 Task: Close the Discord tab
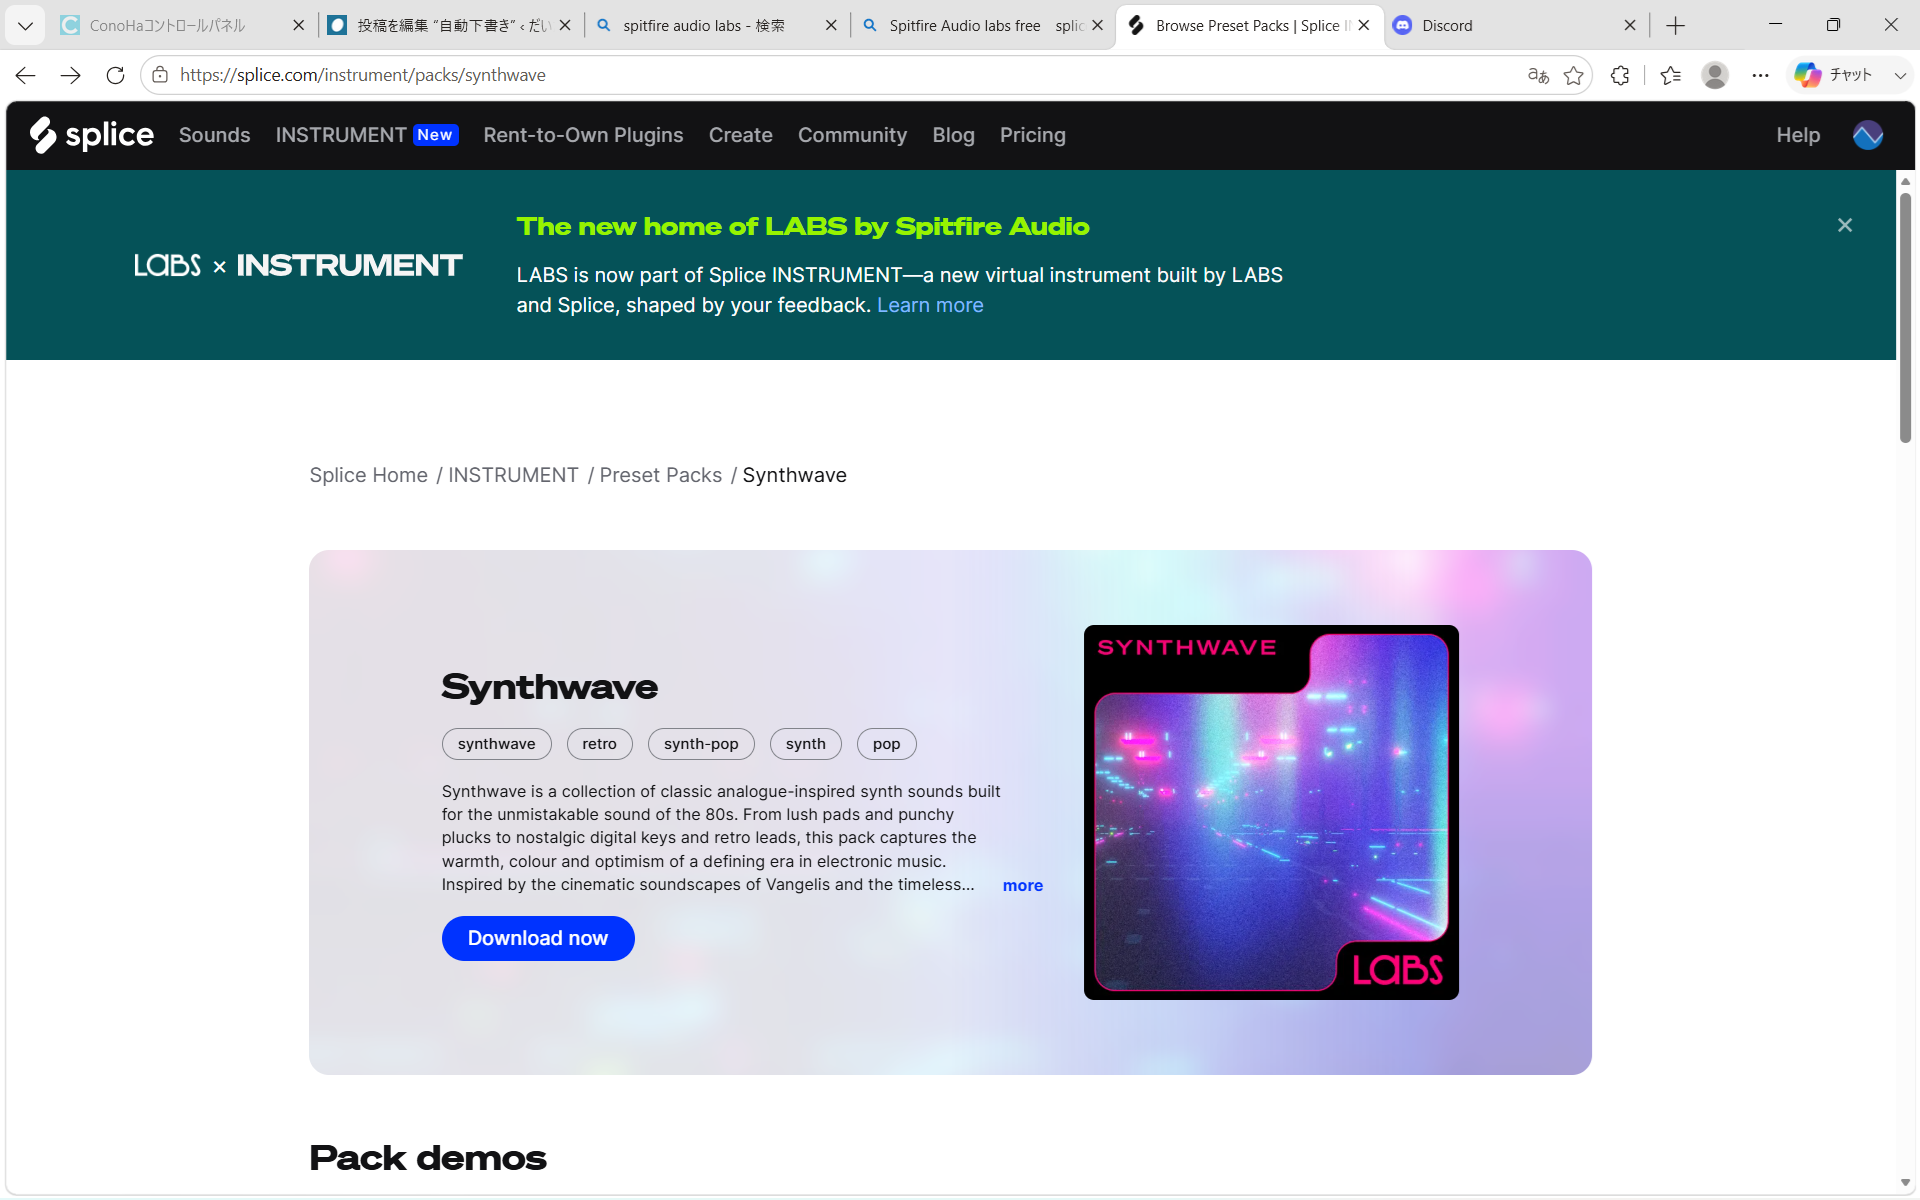tap(1630, 25)
